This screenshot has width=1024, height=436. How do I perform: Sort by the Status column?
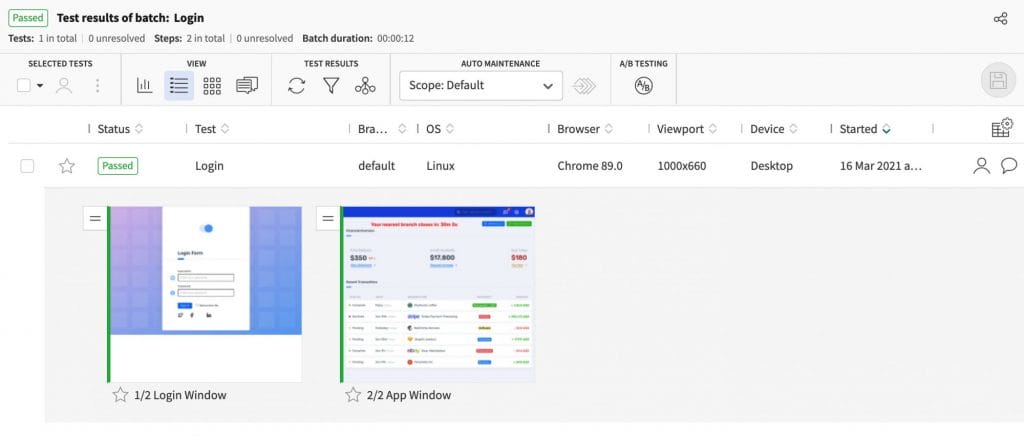point(138,129)
